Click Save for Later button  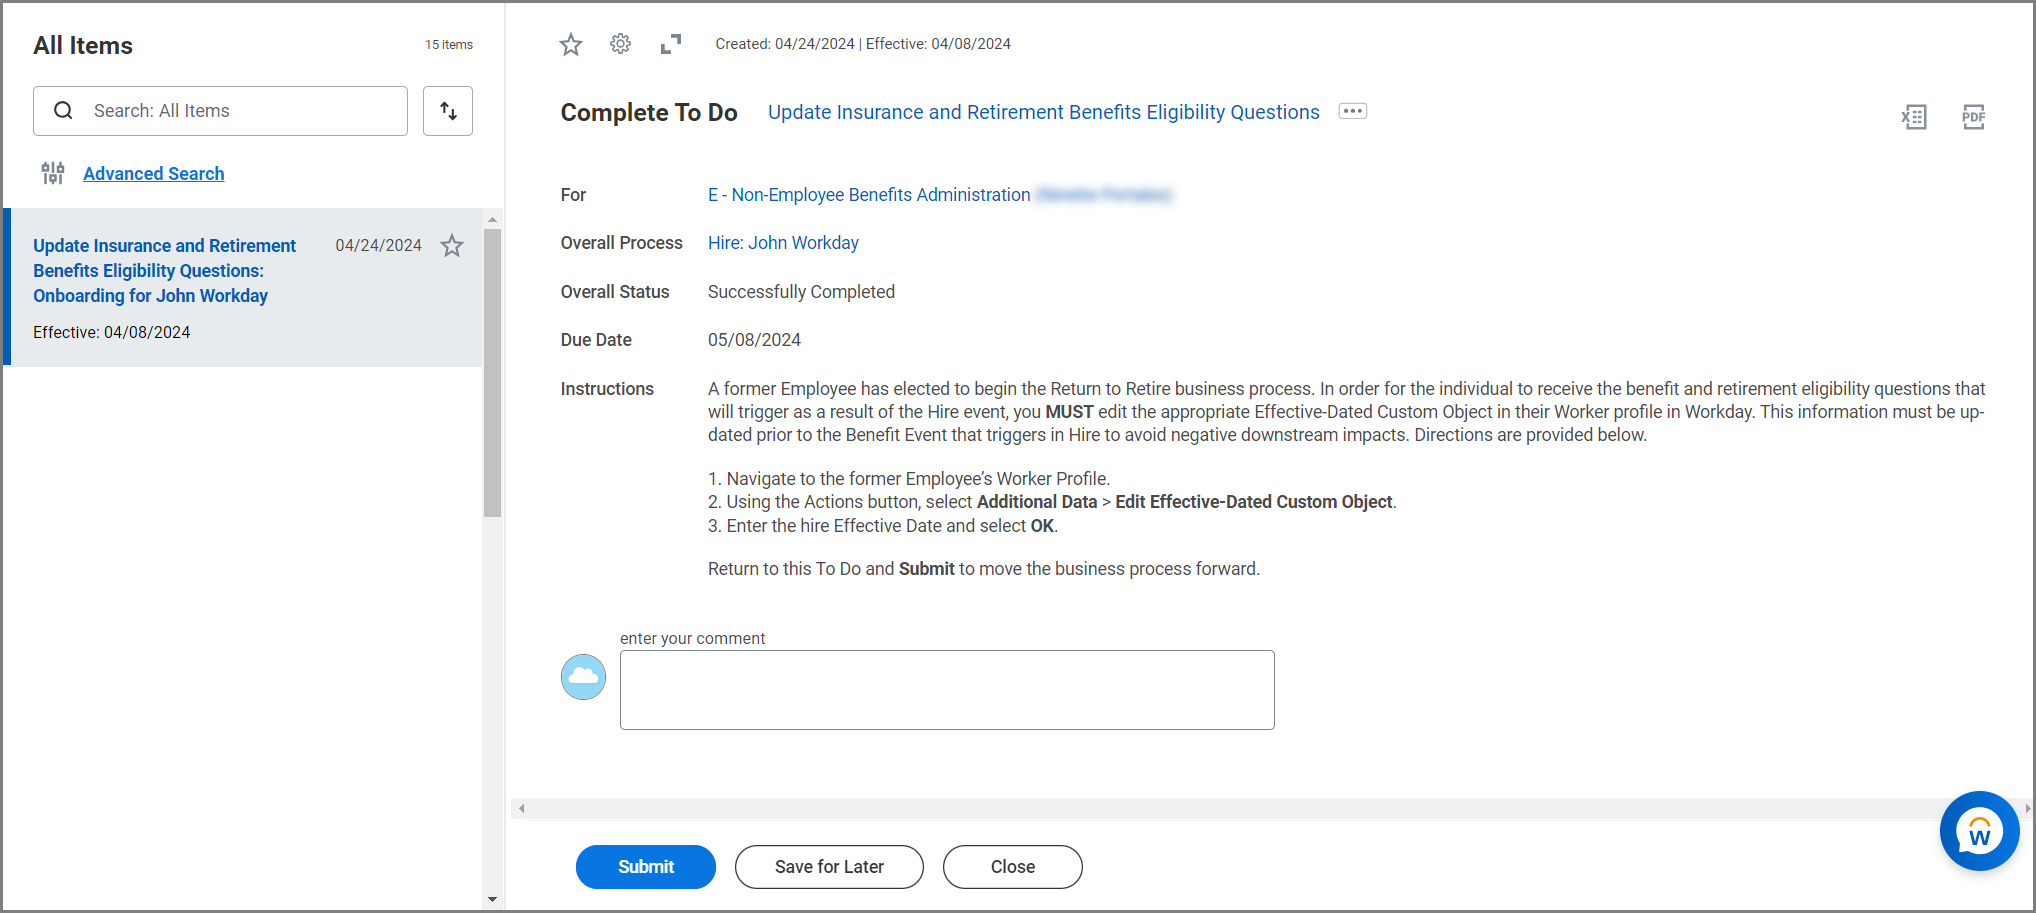pyautogui.click(x=829, y=867)
